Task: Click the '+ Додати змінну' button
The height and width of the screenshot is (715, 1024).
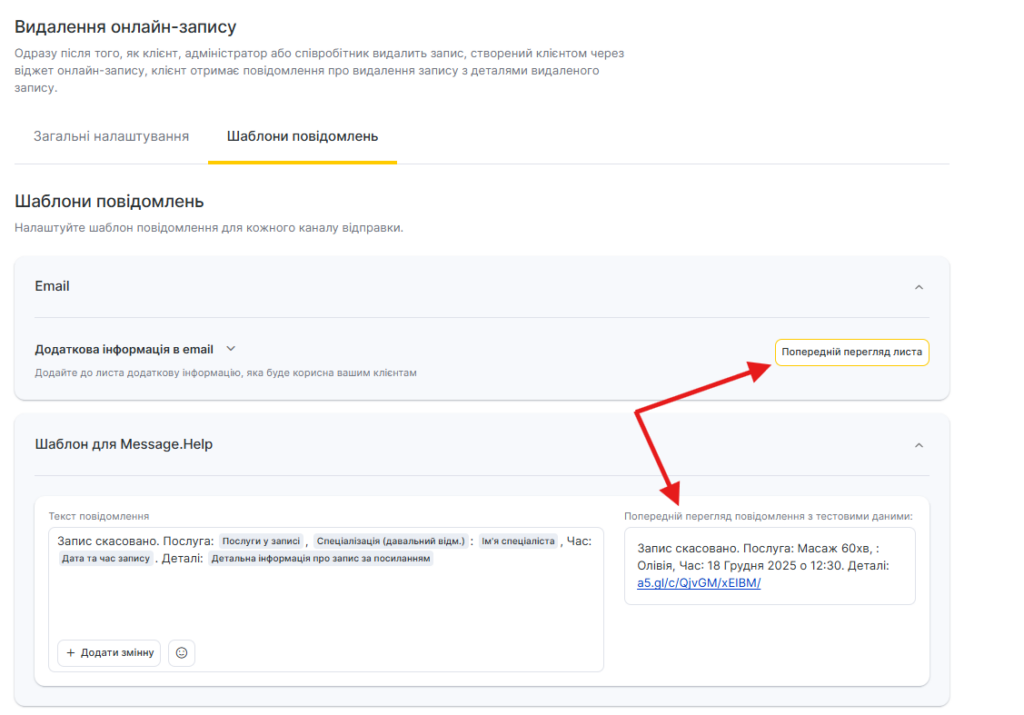Action: point(109,653)
